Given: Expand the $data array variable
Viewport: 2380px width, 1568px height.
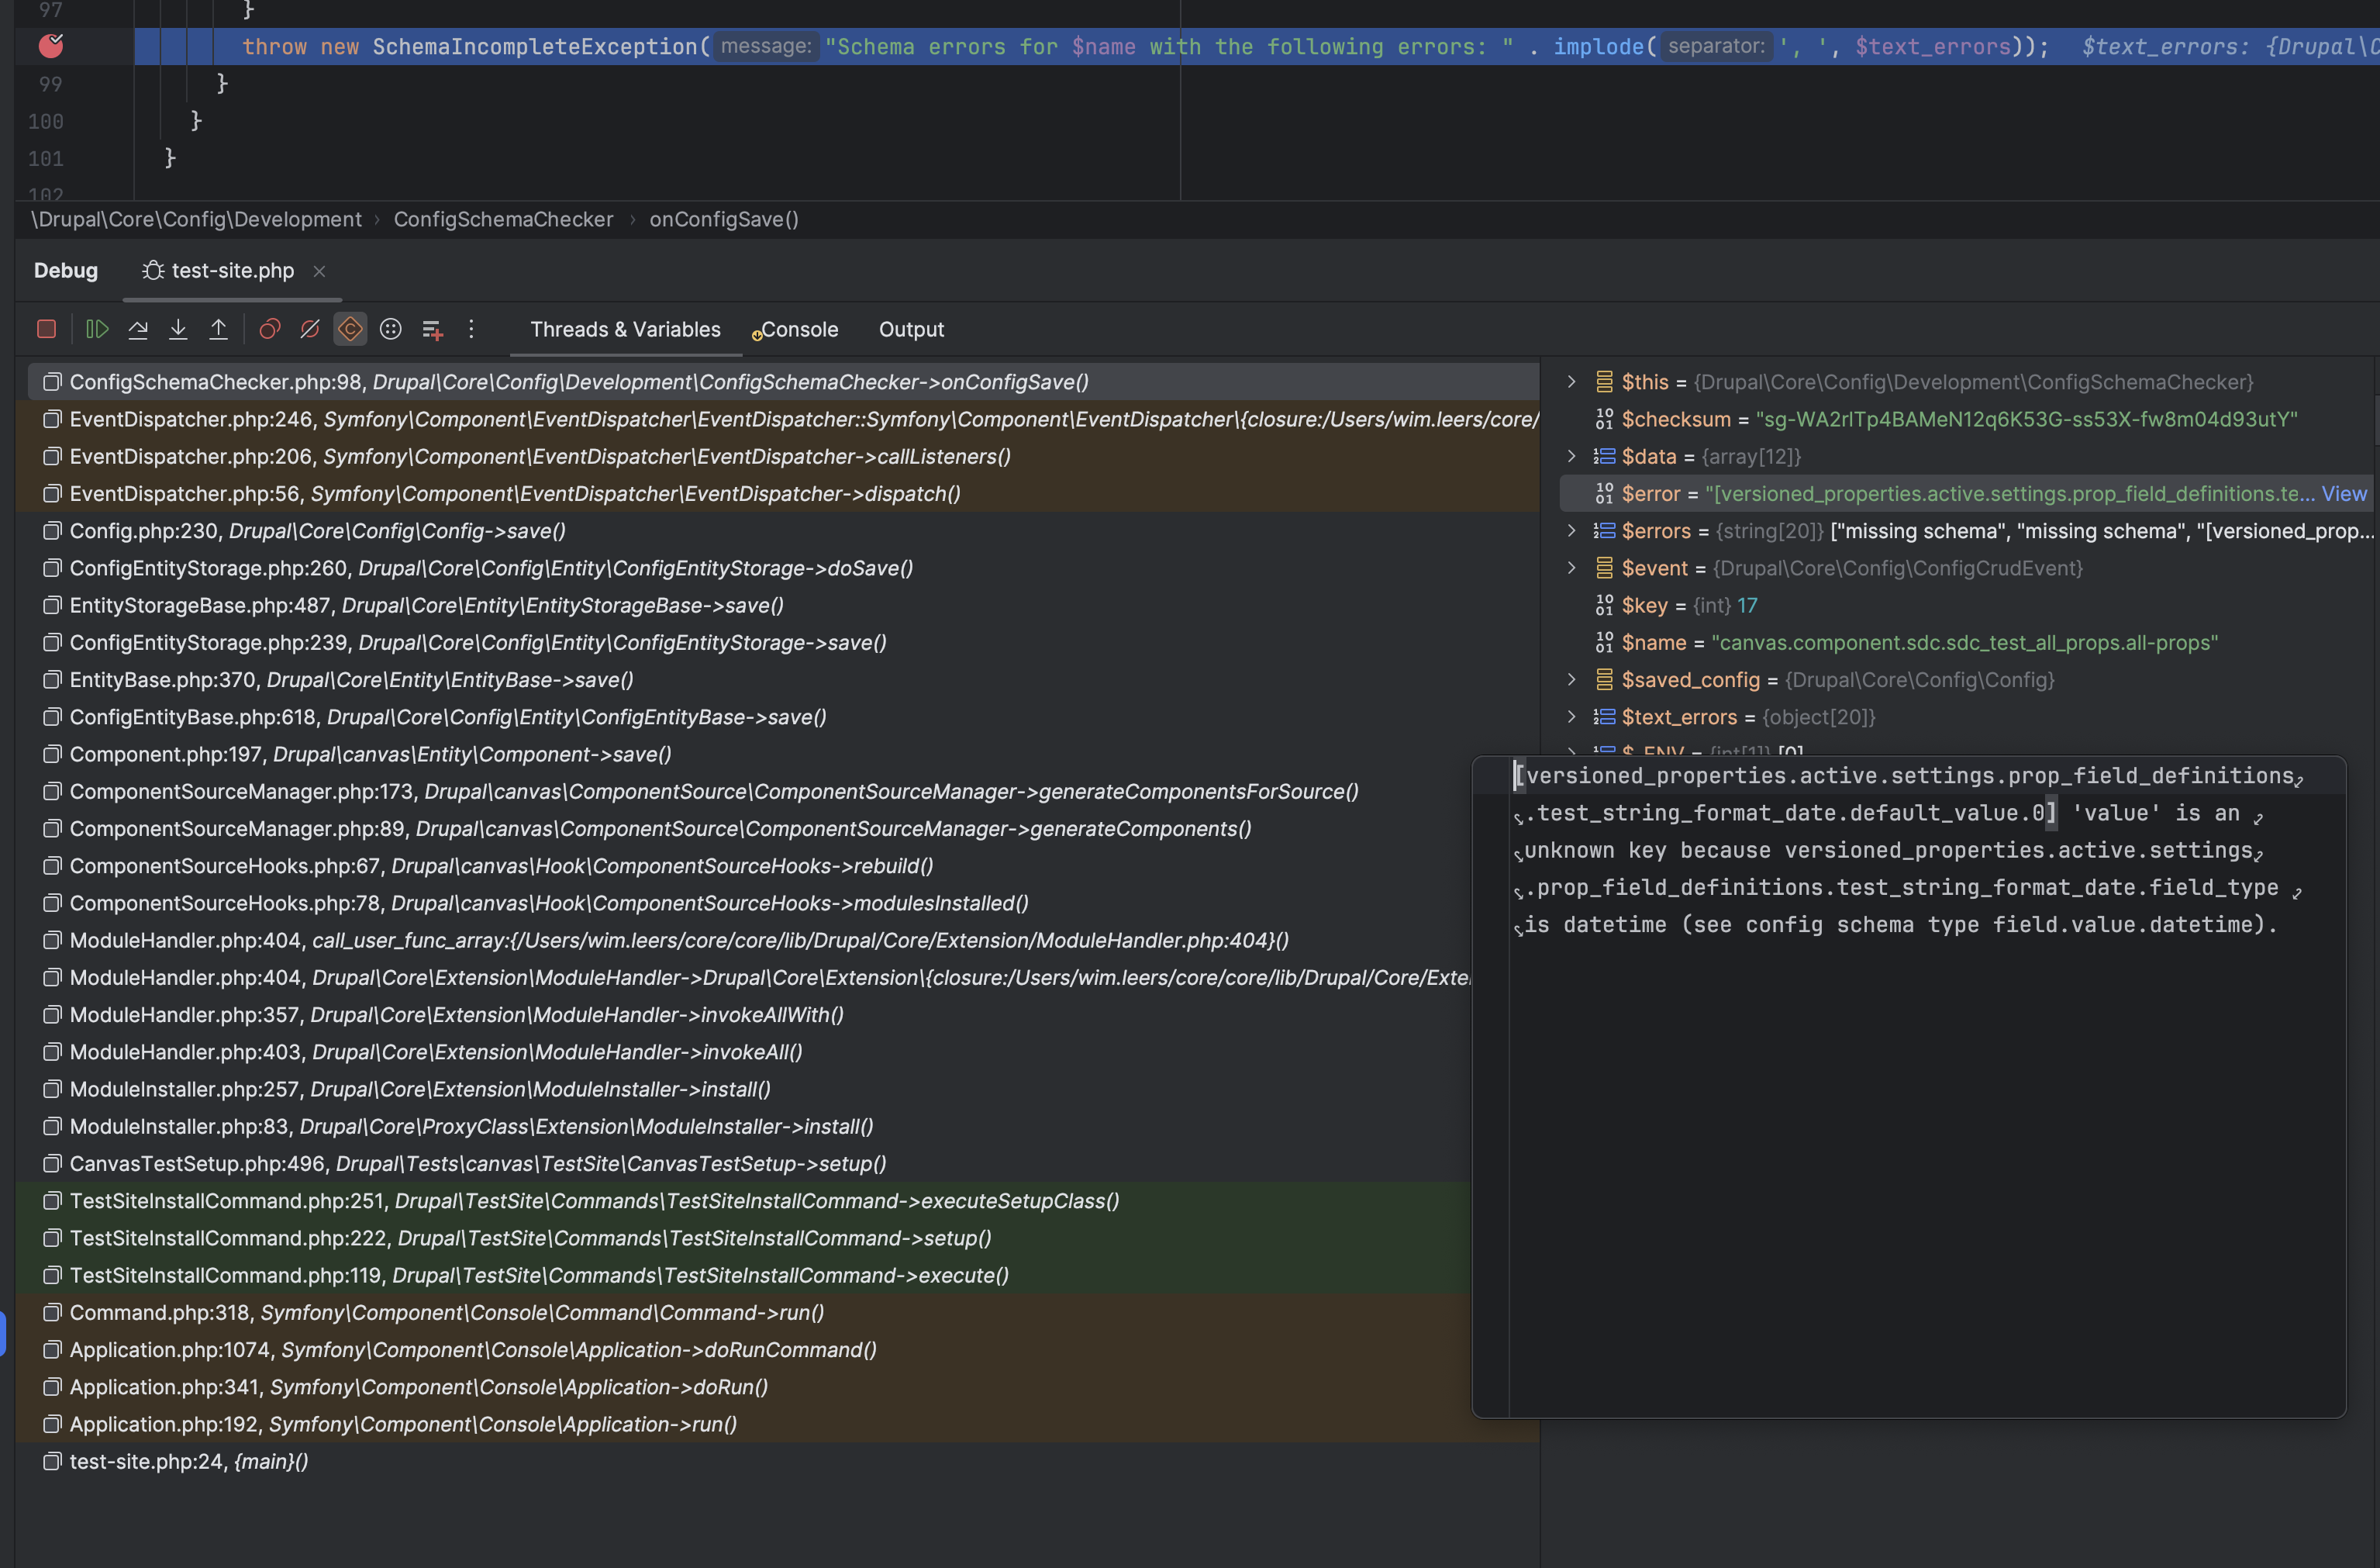Looking at the screenshot, I should pyautogui.click(x=1571, y=456).
